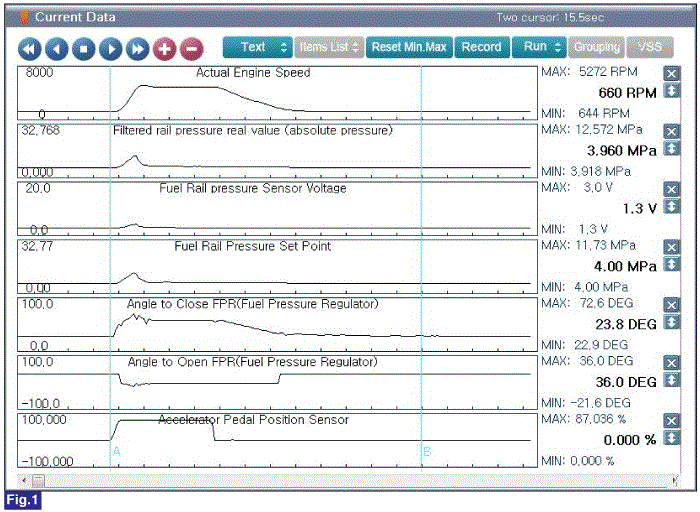Click the MAX: 87.036 % reading
Screen dimensions: 700x512
[583, 419]
